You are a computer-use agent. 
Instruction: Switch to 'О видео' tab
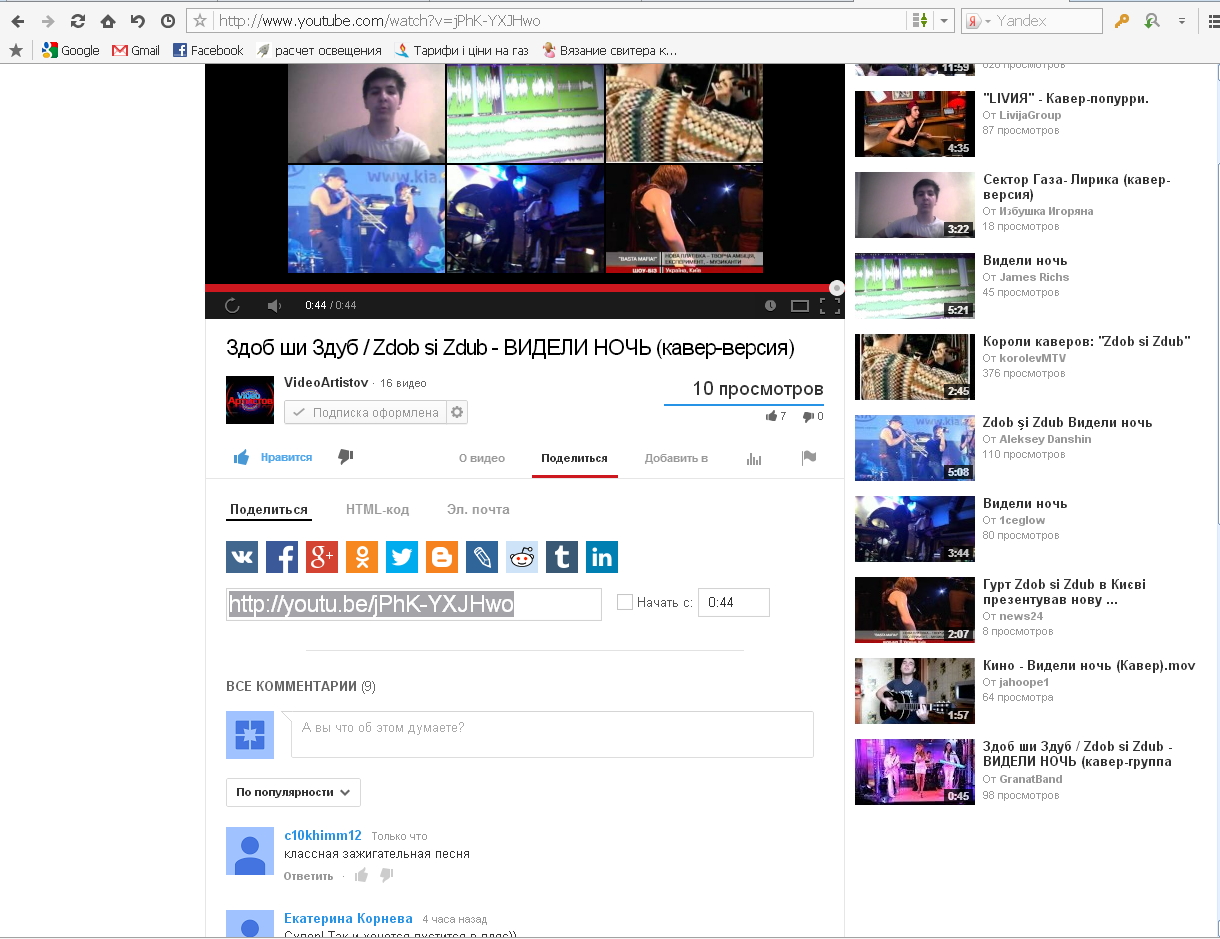pos(482,458)
